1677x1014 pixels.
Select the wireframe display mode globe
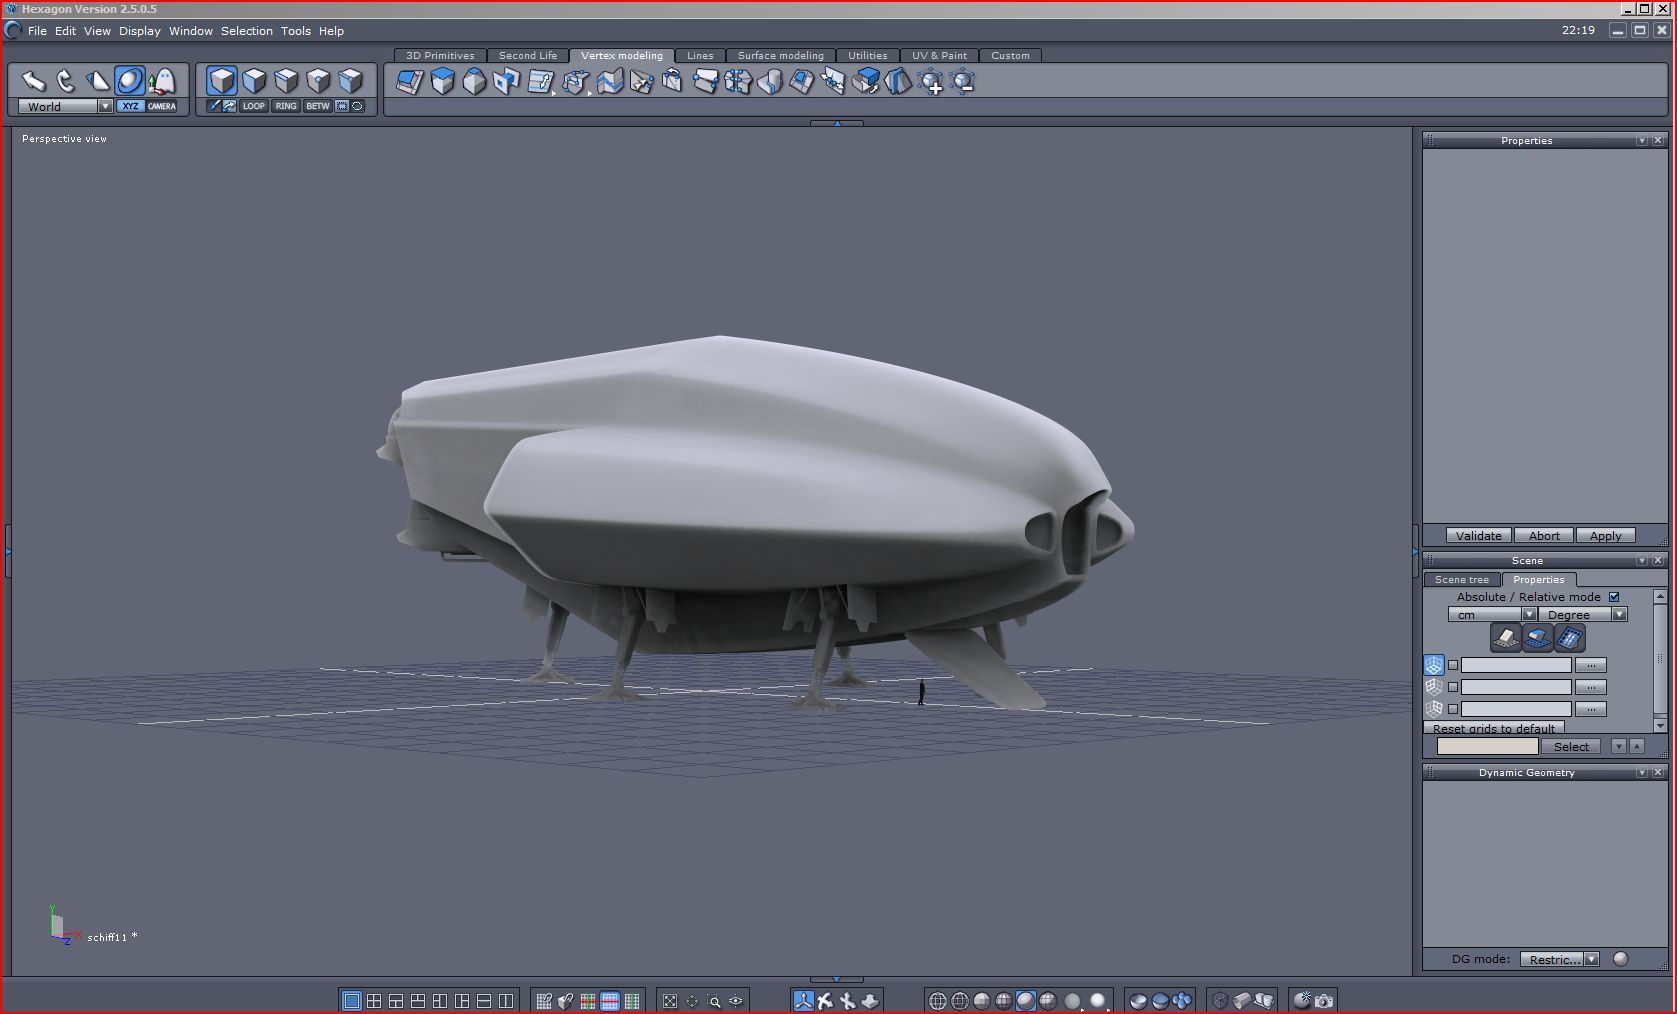point(938,1000)
